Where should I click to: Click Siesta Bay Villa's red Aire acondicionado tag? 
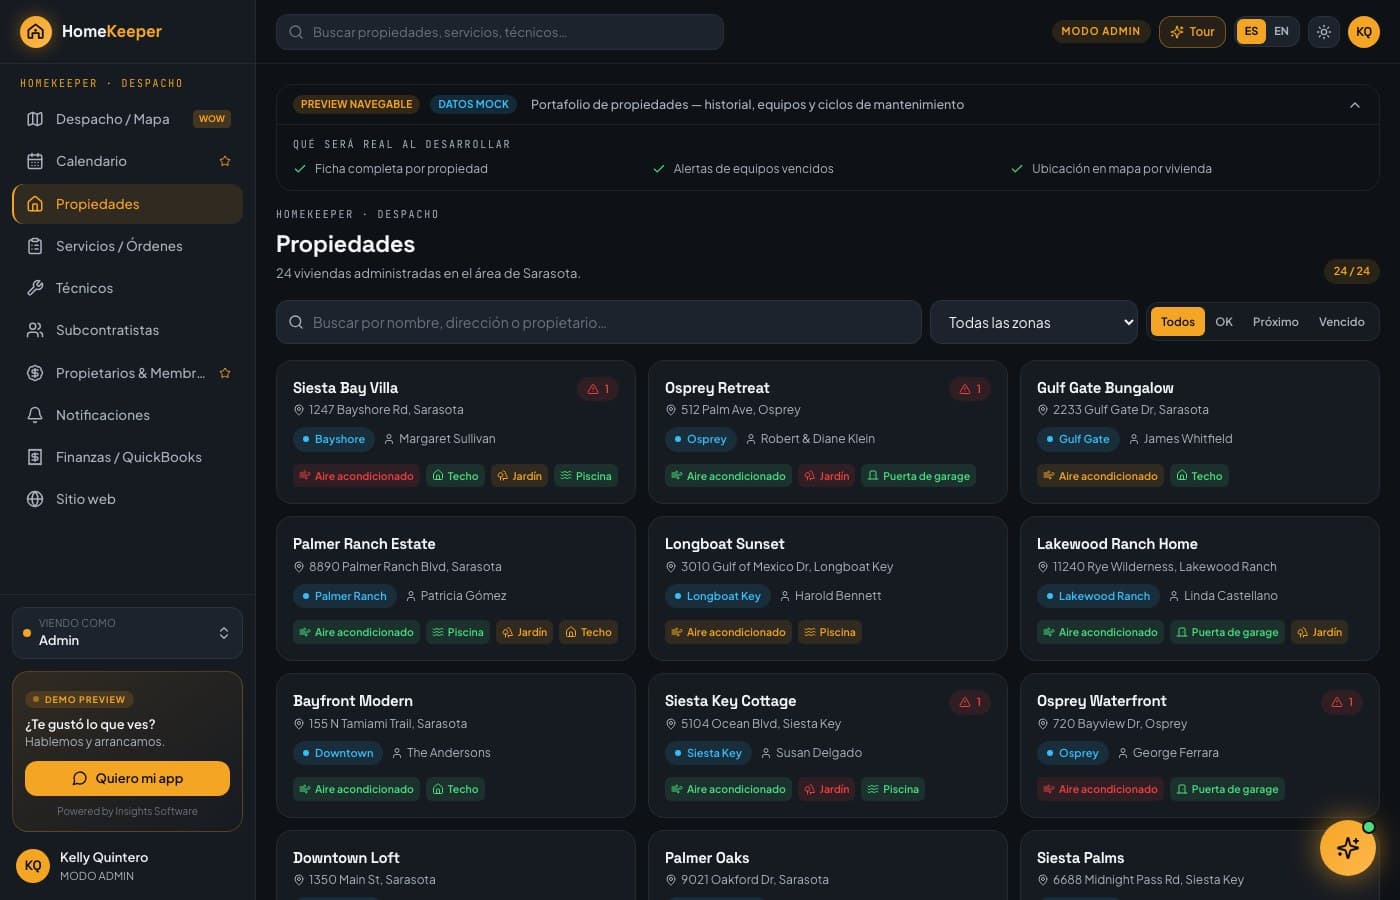click(x=356, y=476)
